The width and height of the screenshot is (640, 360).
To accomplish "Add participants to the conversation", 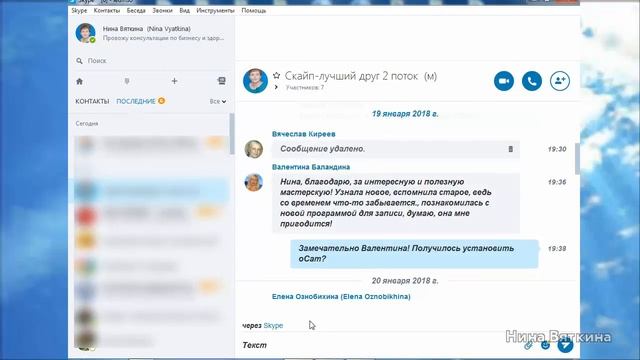I will 560,81.
